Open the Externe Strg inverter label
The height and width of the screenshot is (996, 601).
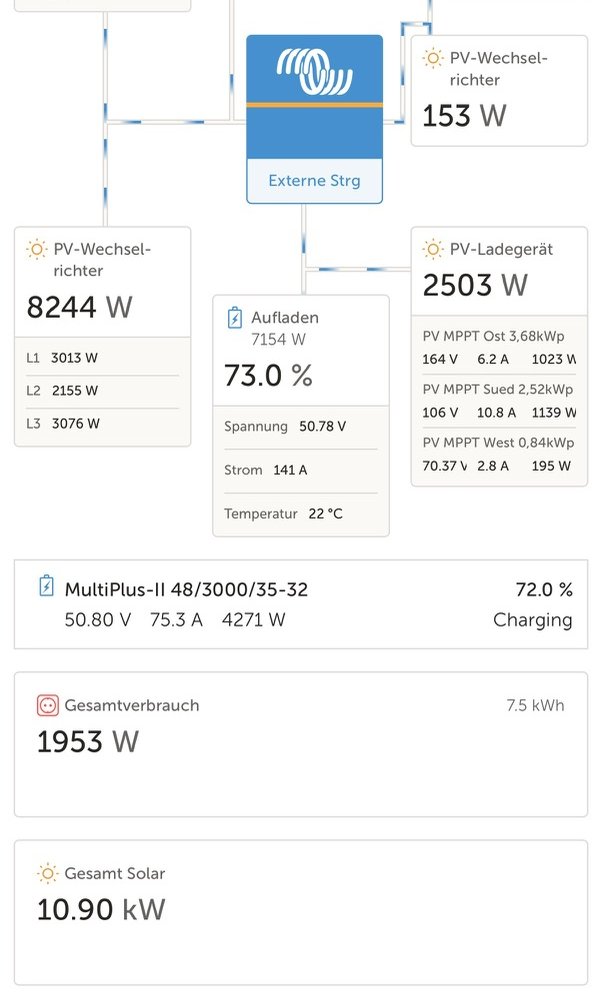(314, 180)
